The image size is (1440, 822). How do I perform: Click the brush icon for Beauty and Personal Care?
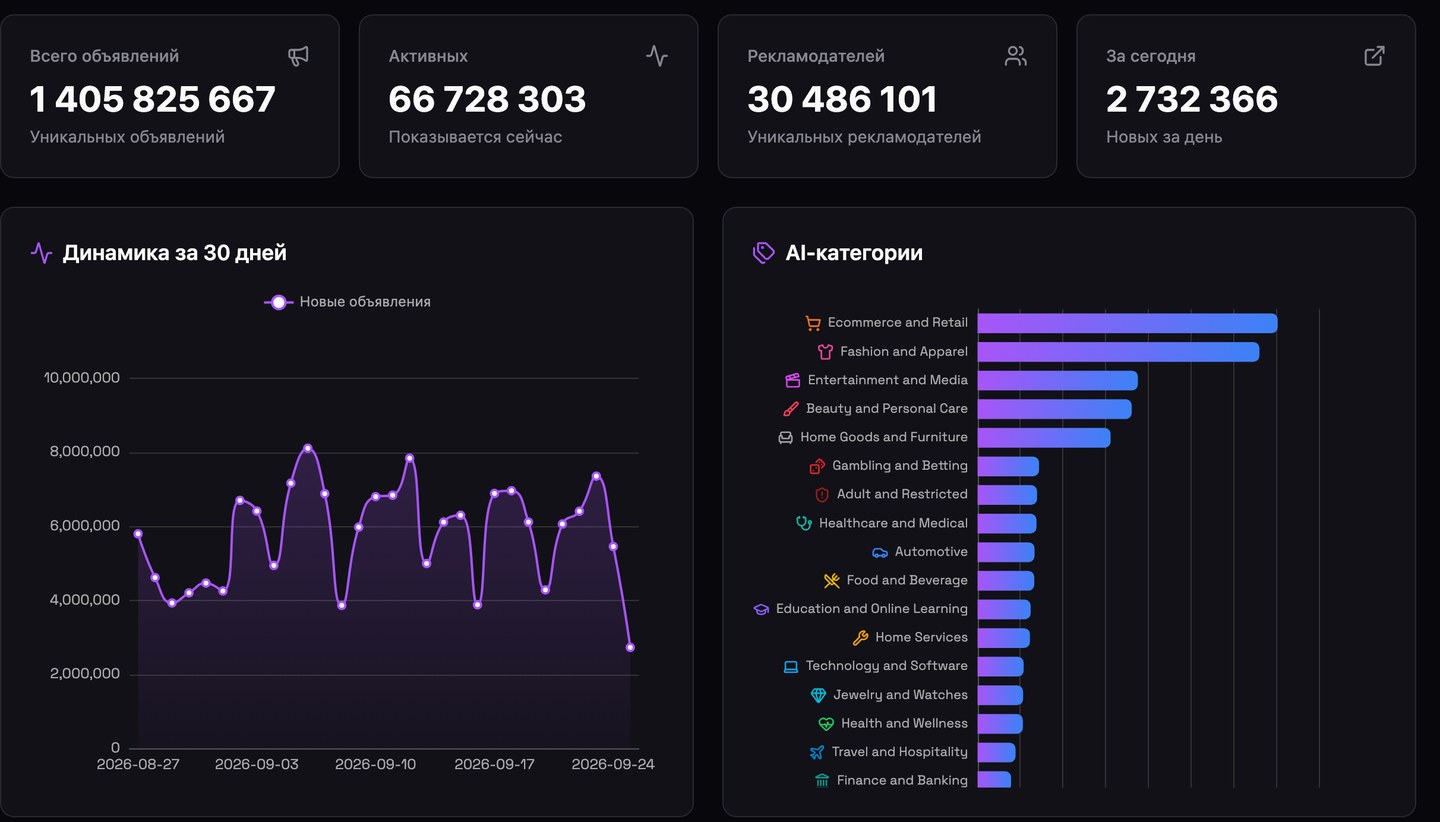[x=791, y=409]
